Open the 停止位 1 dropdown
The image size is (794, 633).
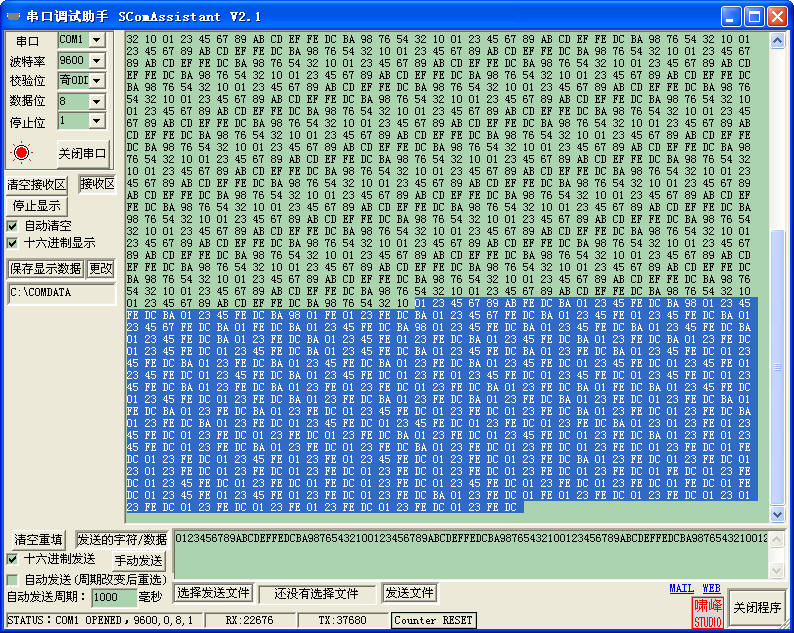click(97, 121)
